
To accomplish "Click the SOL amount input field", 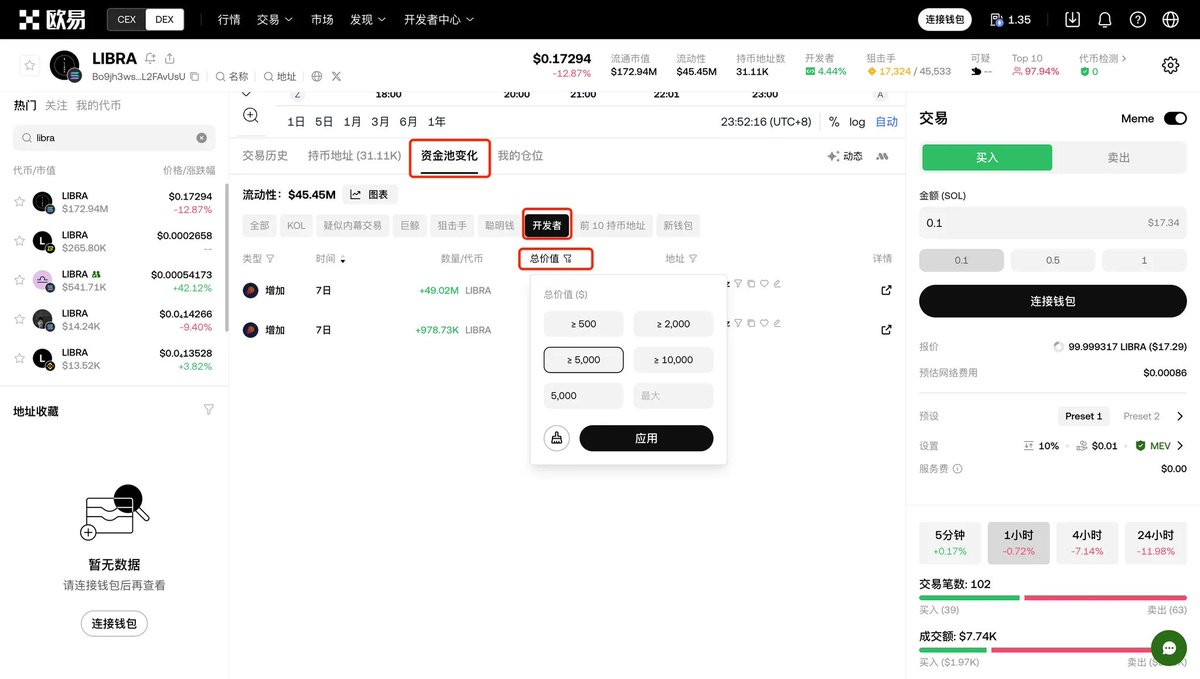I will [1052, 223].
